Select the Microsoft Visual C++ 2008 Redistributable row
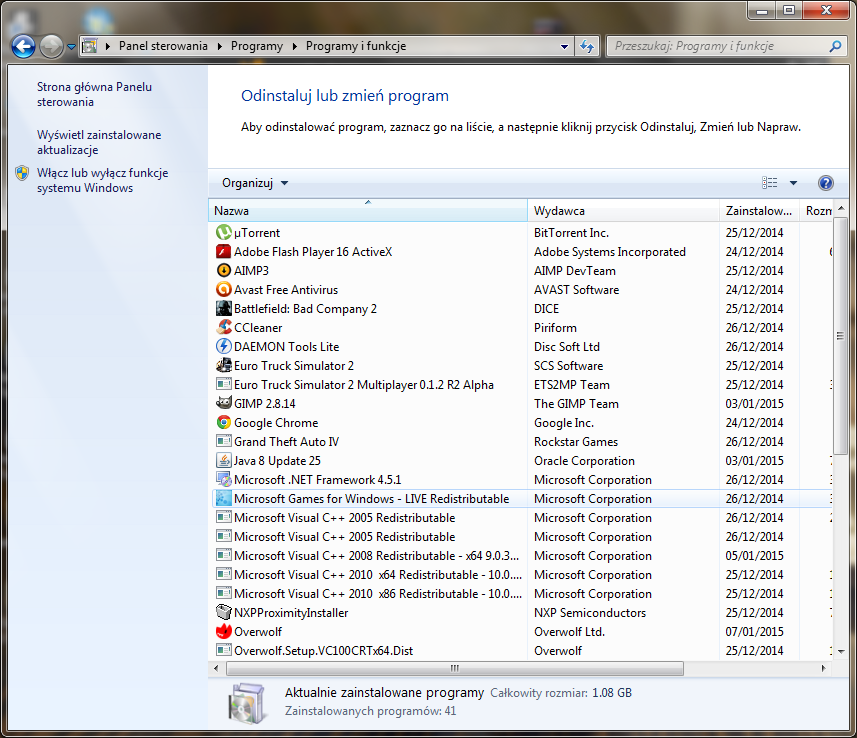This screenshot has width=857, height=738. 521,555
